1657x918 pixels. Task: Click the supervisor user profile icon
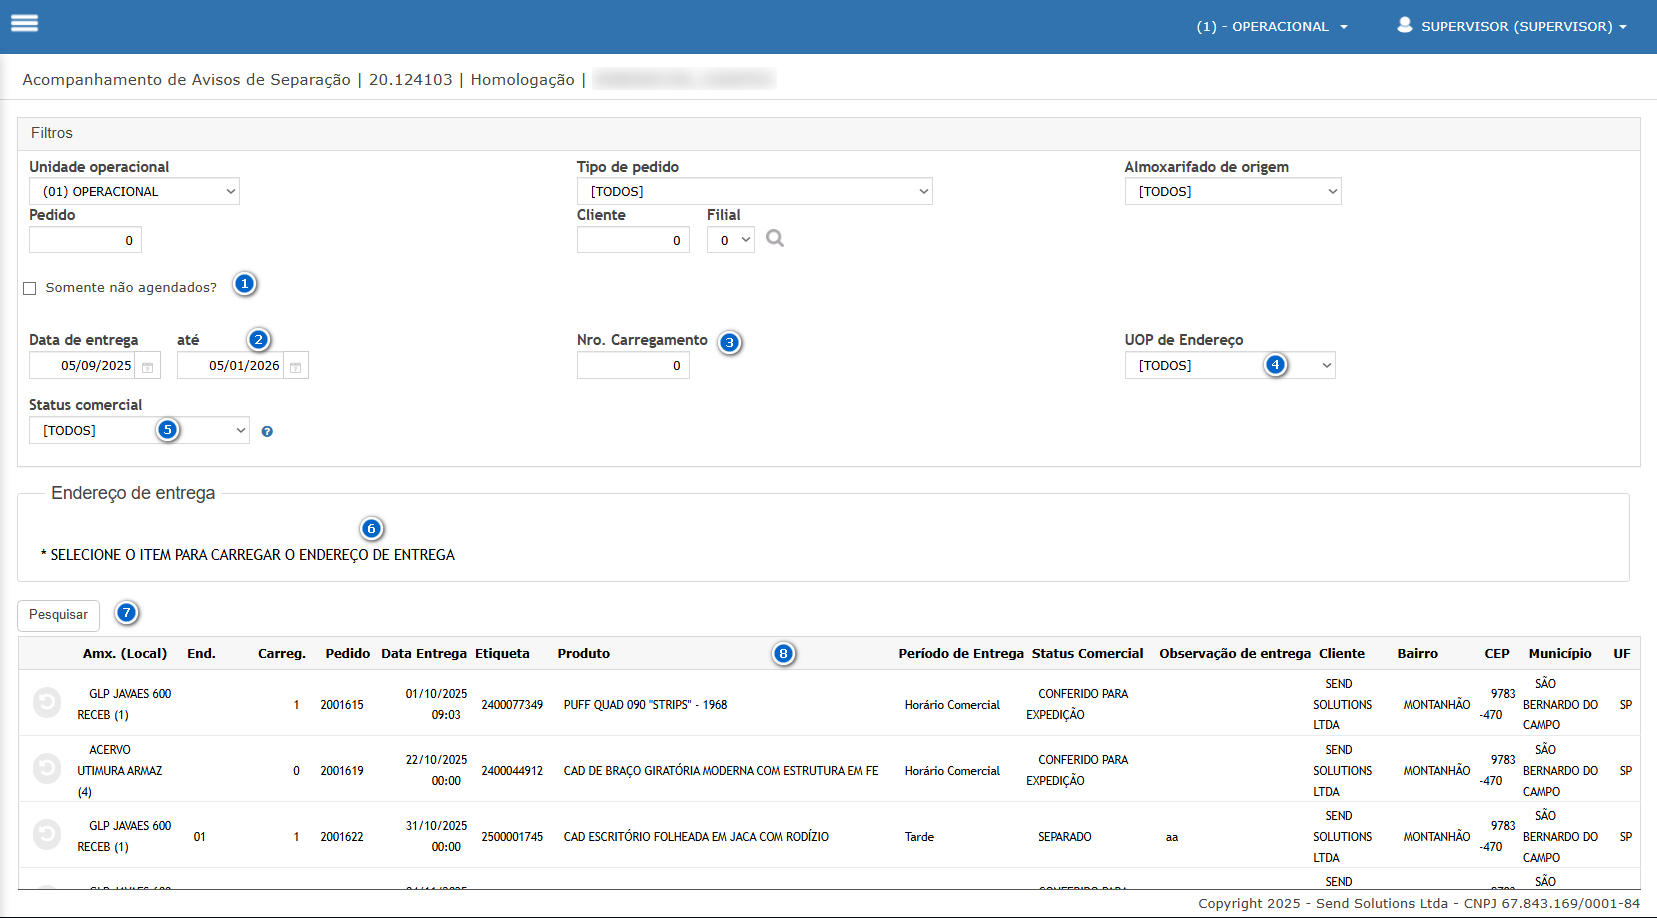point(1404,25)
